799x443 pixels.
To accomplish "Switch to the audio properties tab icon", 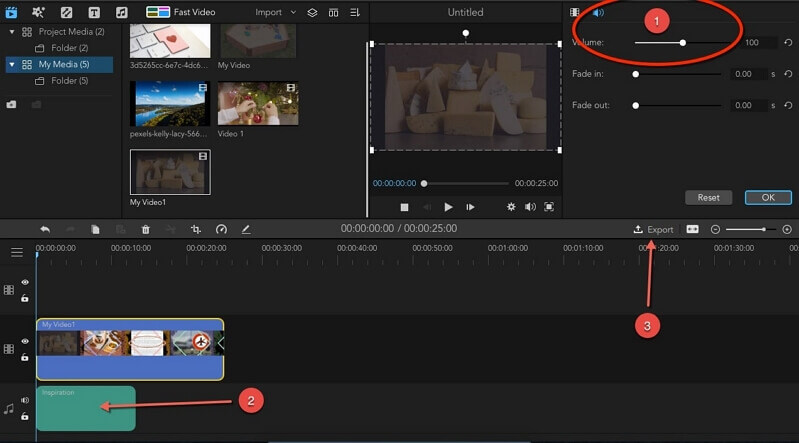I will (598, 12).
